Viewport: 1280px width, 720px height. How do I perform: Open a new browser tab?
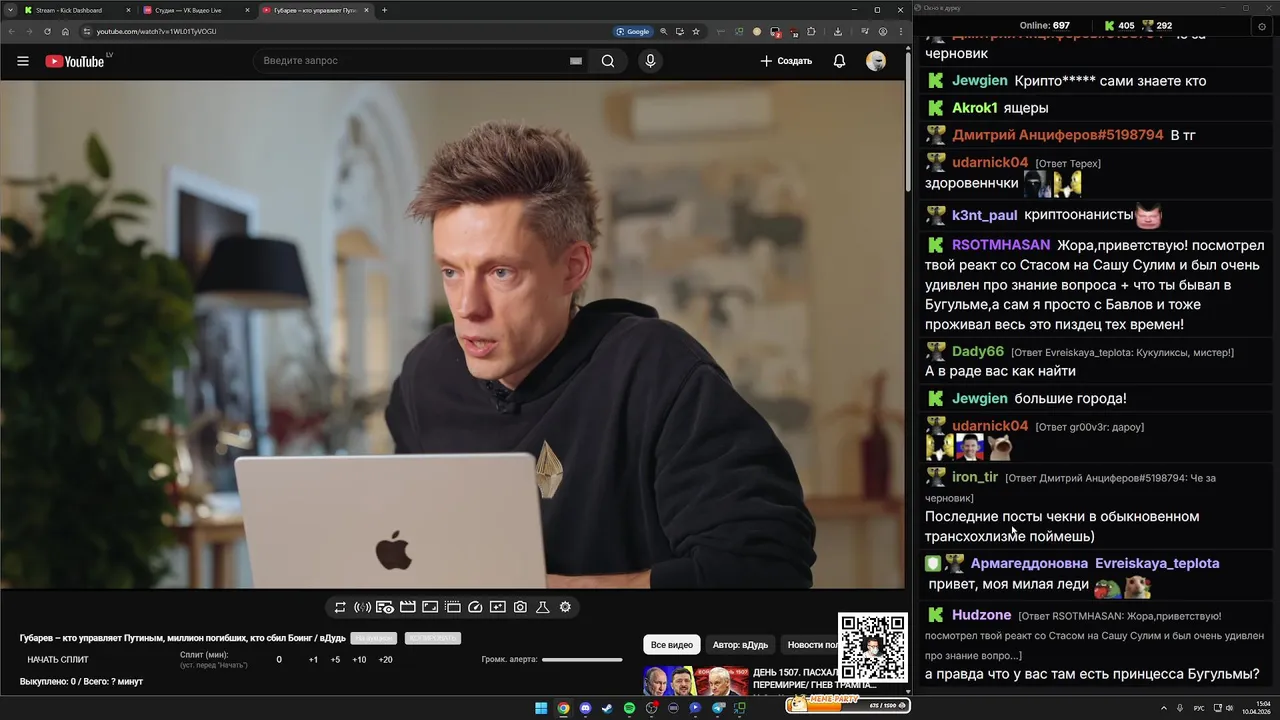click(385, 10)
